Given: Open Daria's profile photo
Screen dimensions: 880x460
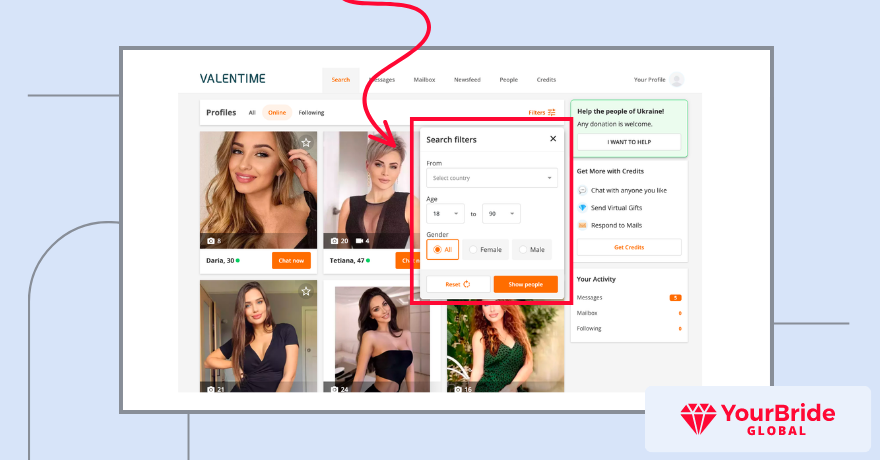Looking at the screenshot, I should [x=258, y=190].
